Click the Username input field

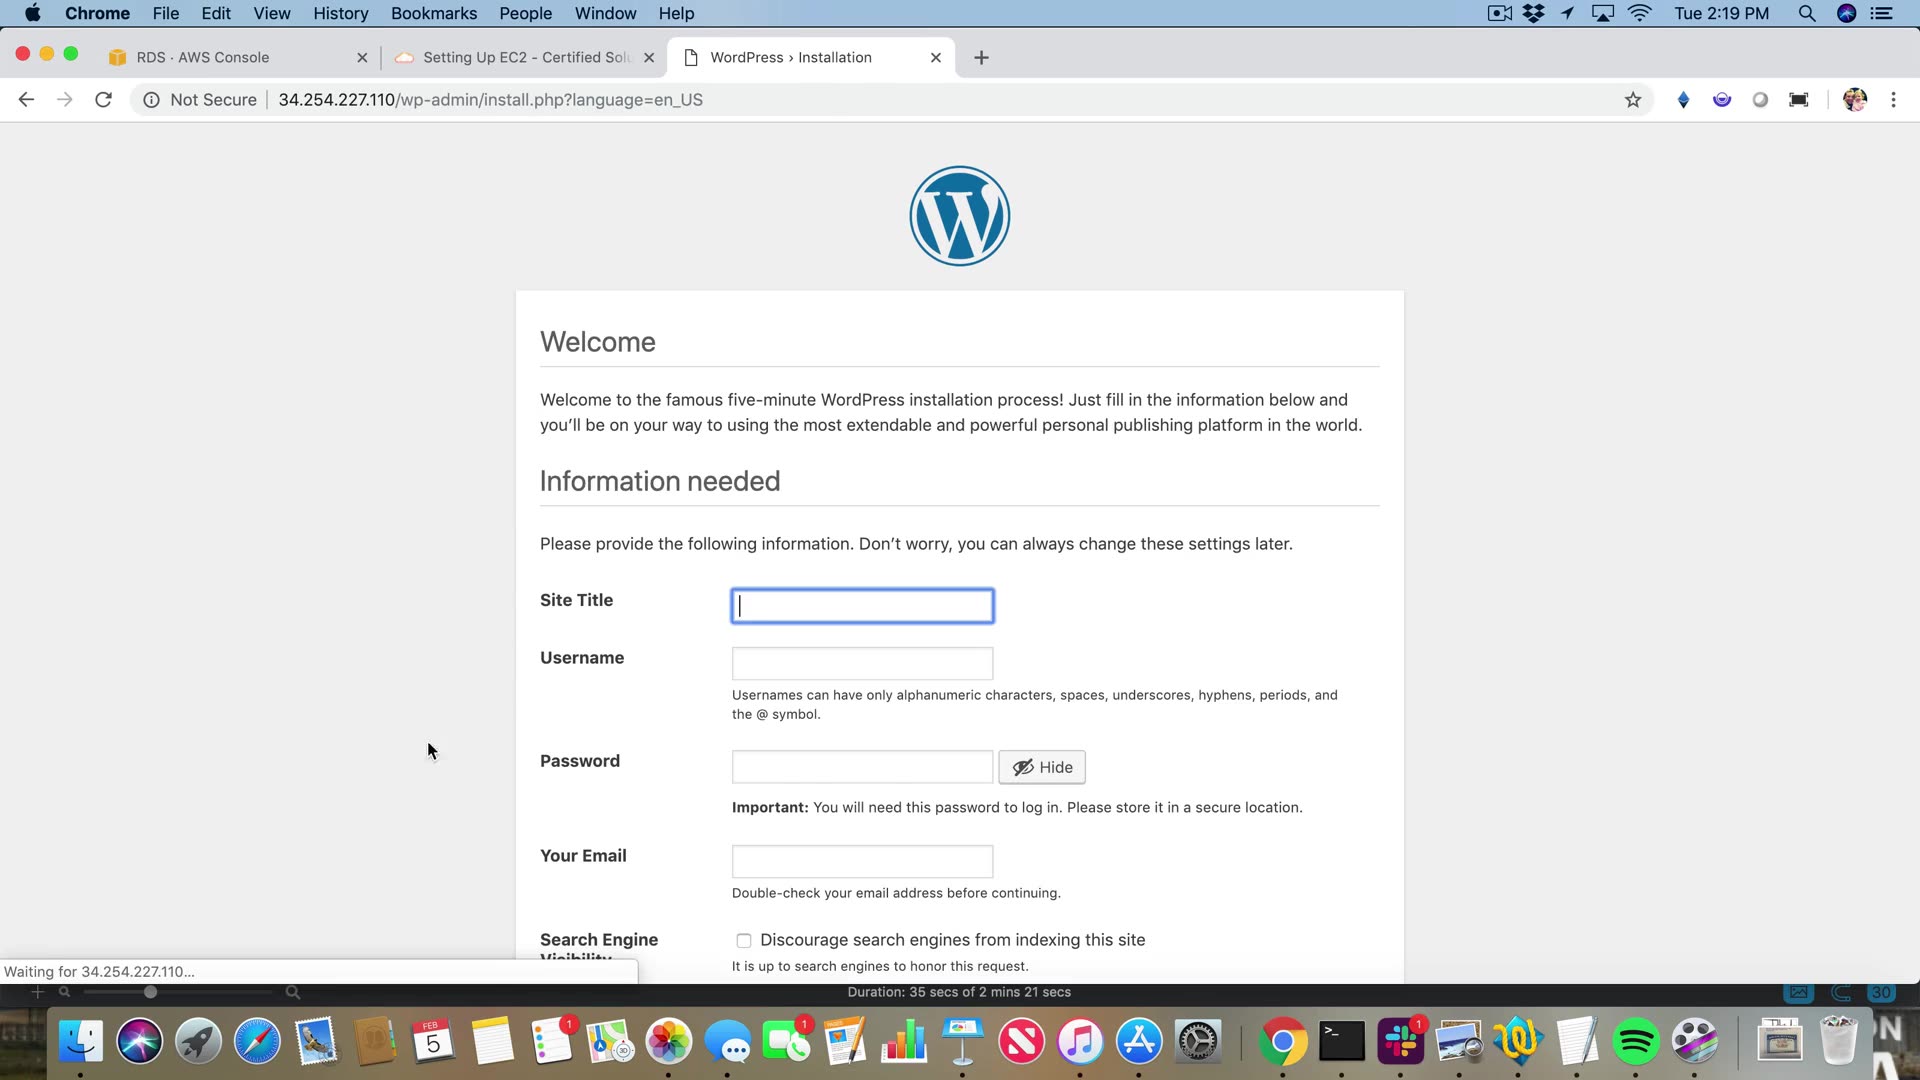(x=862, y=664)
